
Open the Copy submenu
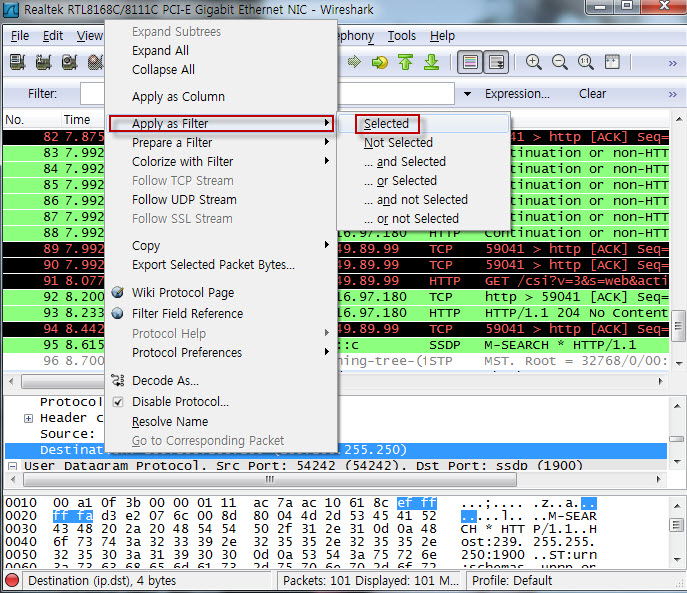[221, 245]
